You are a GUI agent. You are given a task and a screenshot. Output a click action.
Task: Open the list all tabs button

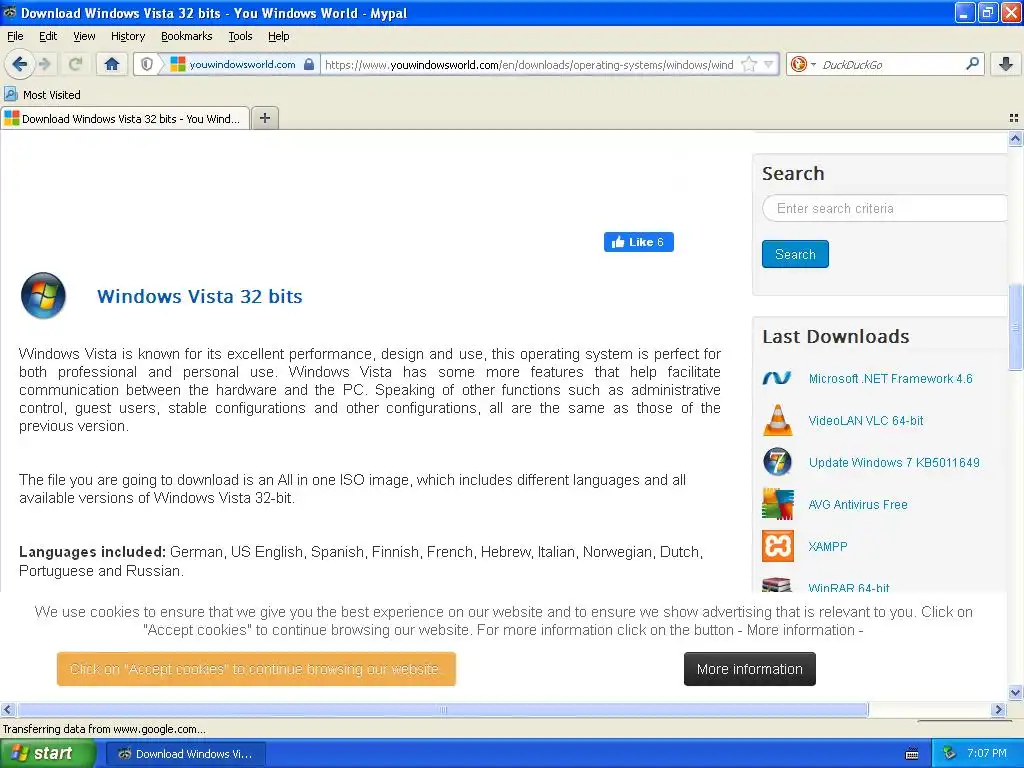pyautogui.click(x=1014, y=118)
